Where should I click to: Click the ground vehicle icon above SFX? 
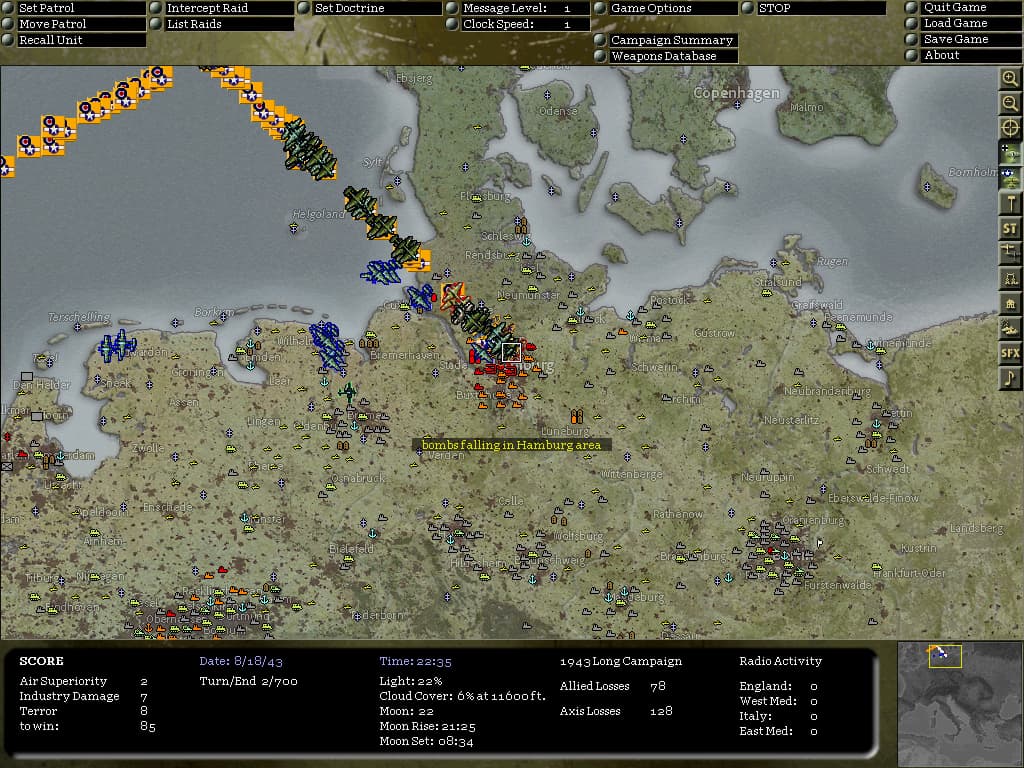point(1010,328)
